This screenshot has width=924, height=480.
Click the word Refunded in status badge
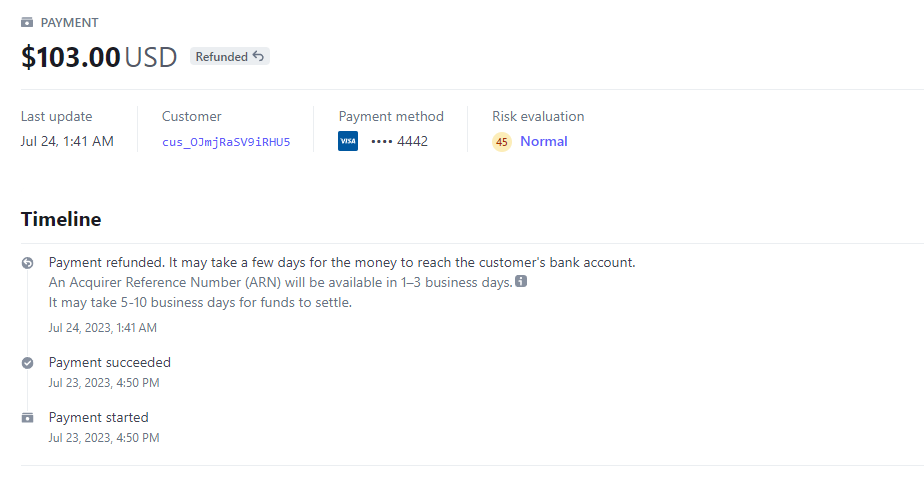pyautogui.click(x=221, y=57)
